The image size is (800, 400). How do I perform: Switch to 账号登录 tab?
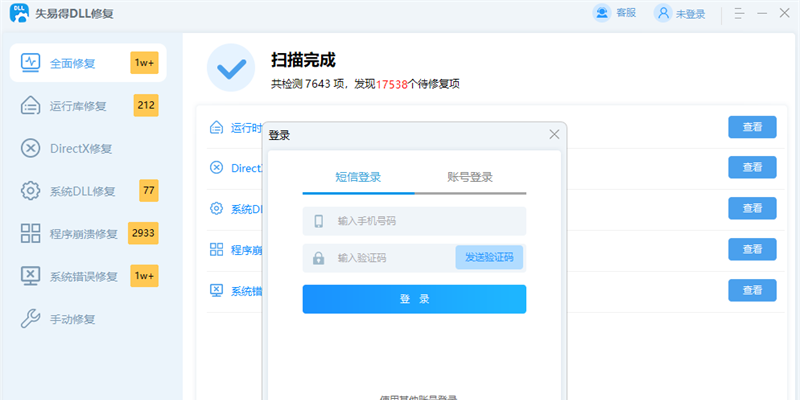point(470,178)
